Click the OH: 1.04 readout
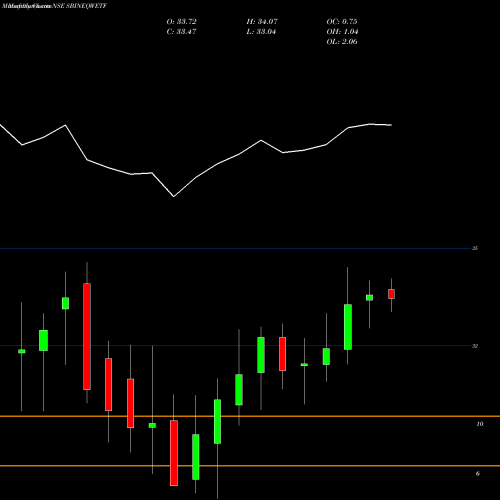 pyautogui.click(x=342, y=32)
